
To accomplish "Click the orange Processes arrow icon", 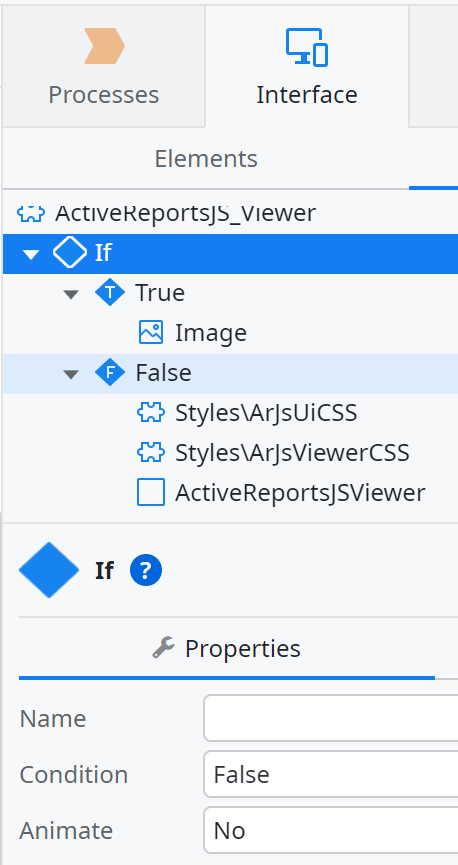I will 104,45.
